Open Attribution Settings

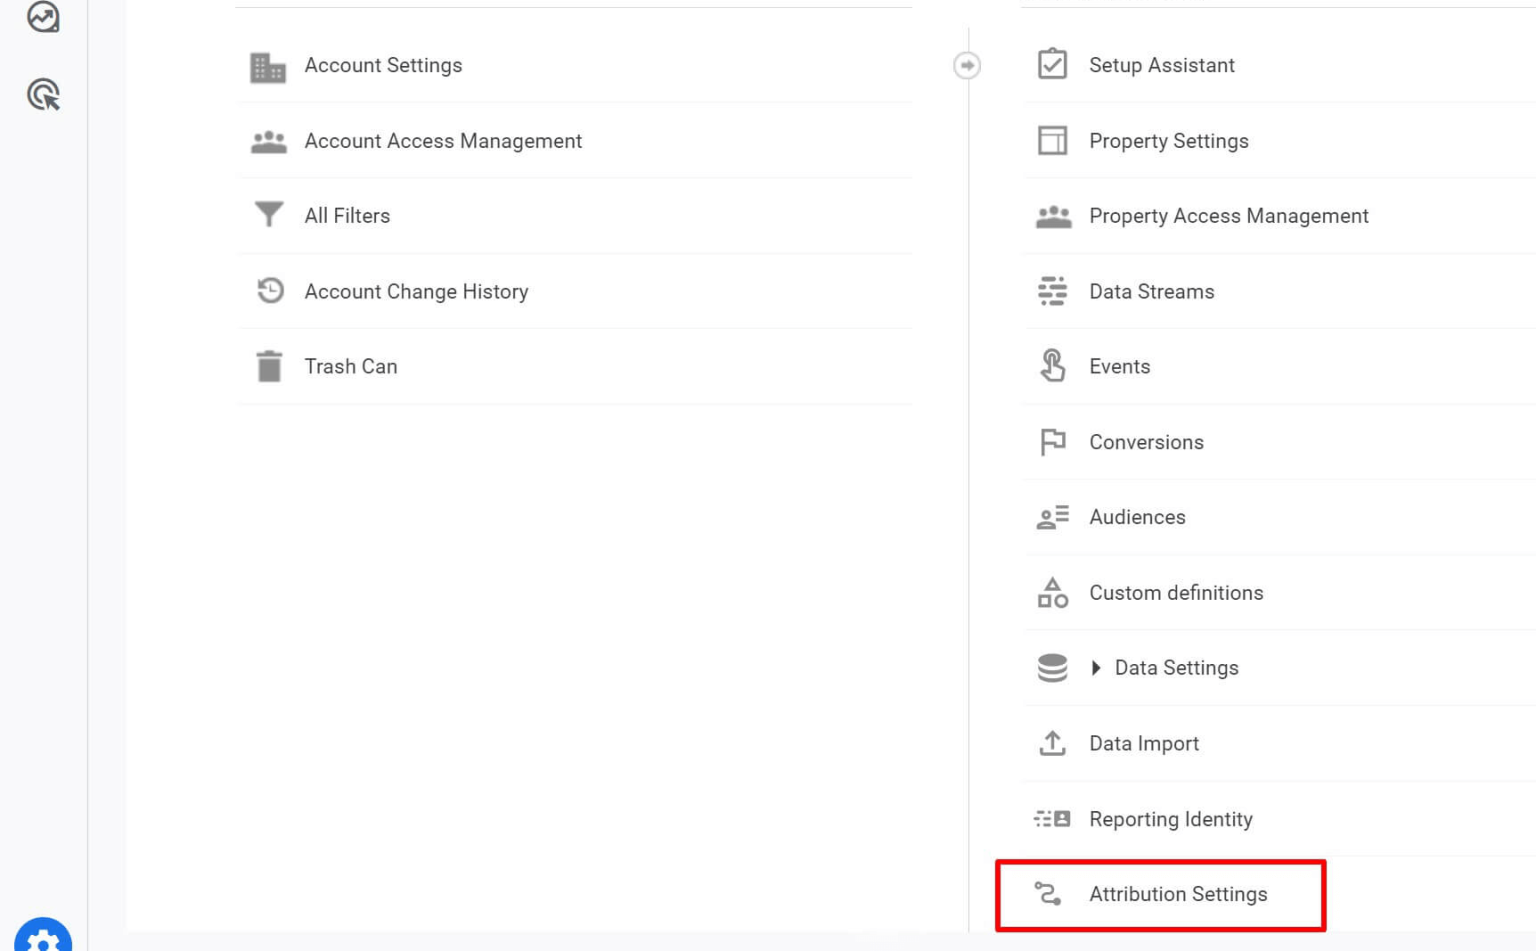[1180, 894]
